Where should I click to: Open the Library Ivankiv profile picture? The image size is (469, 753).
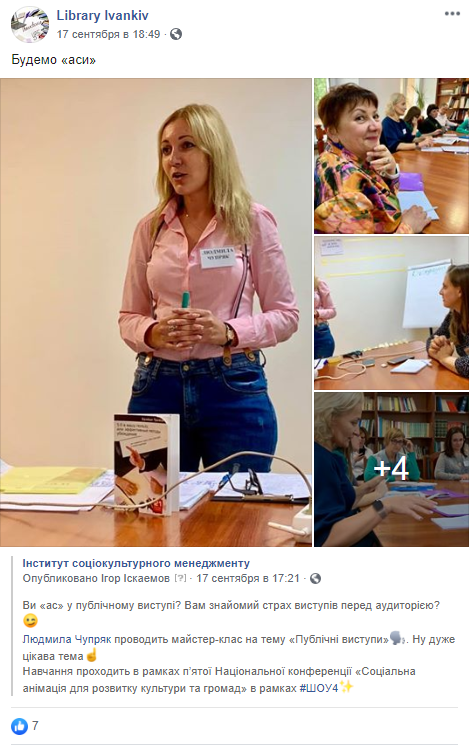[x=30, y=25]
